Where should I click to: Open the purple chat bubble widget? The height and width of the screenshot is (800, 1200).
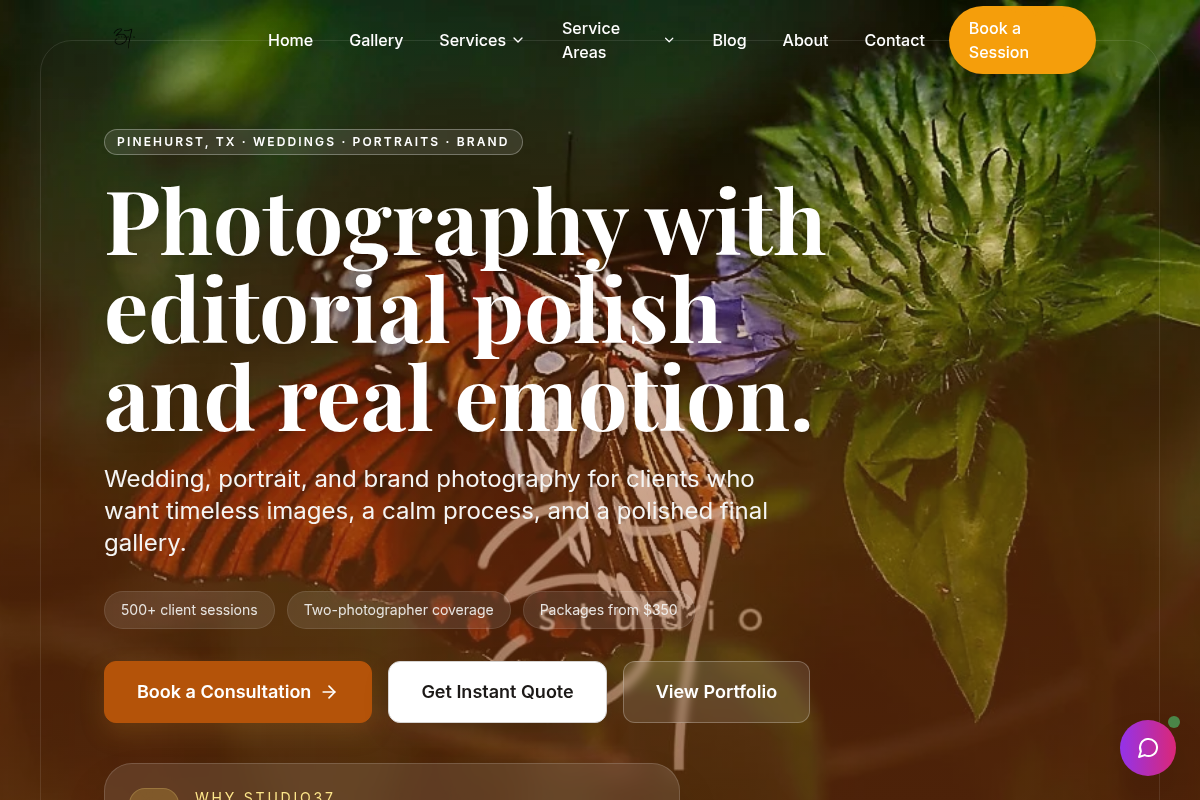point(1147,748)
